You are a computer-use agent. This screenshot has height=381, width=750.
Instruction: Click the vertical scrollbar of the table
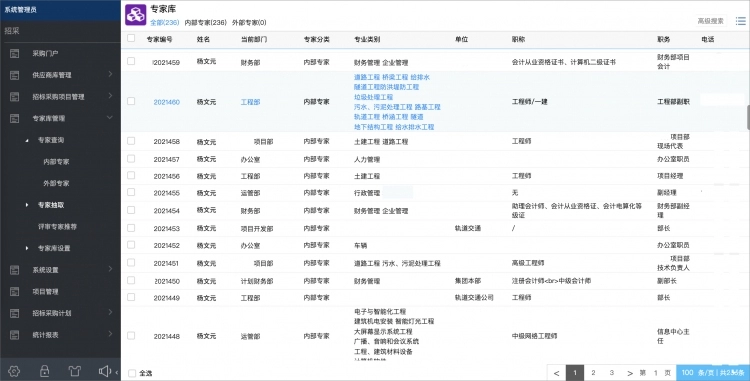click(748, 117)
